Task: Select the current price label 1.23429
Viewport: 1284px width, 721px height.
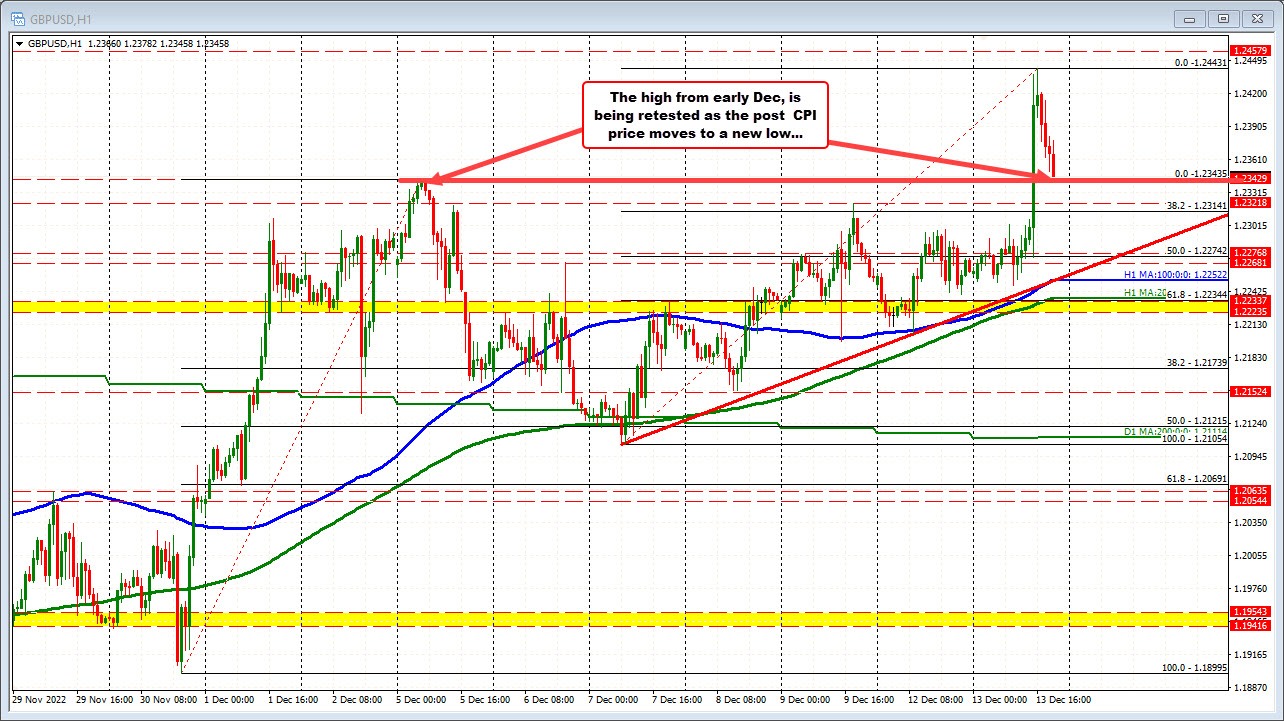Action: point(1251,178)
